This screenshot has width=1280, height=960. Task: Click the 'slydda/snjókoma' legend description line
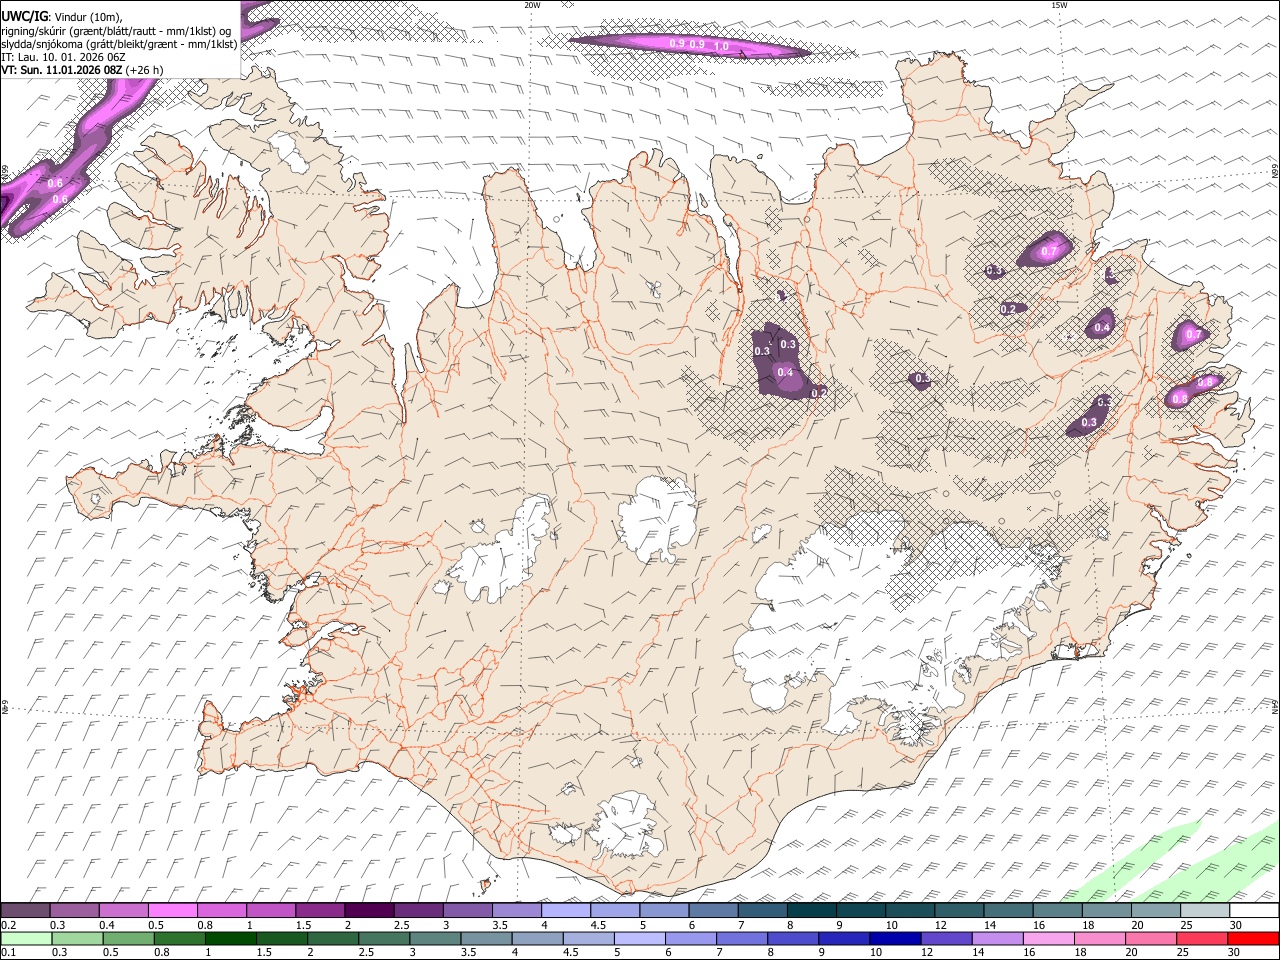[x=119, y=44]
